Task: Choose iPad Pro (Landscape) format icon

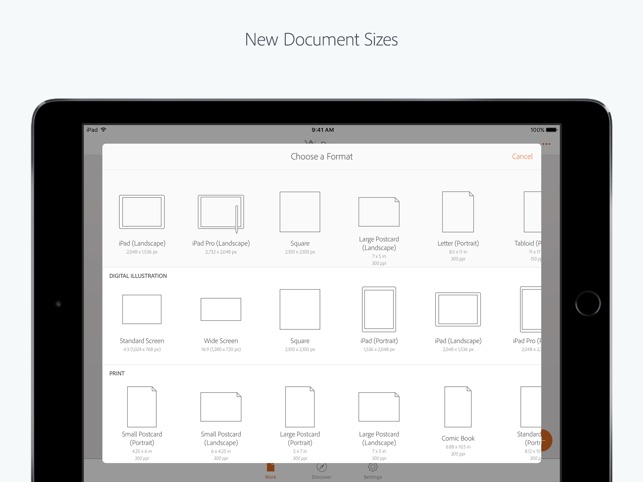Action: point(221,213)
